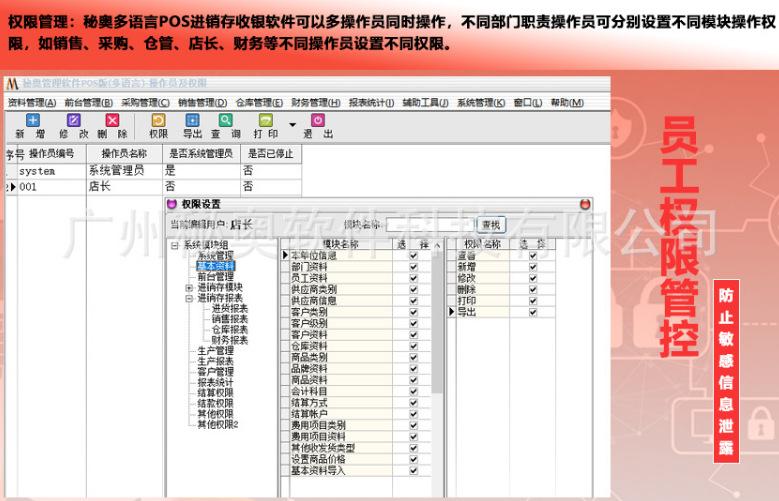
Task: Click the 修改 row in permission list
Action: point(501,278)
